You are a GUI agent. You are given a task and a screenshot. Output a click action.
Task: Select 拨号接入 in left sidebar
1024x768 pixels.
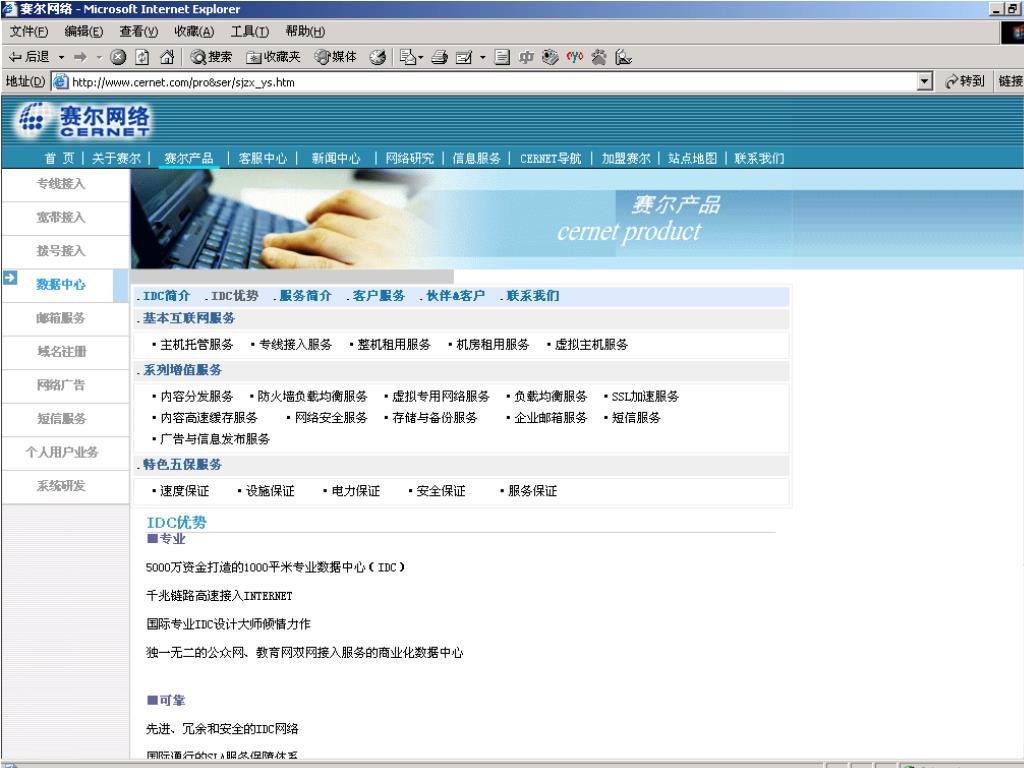tap(61, 251)
